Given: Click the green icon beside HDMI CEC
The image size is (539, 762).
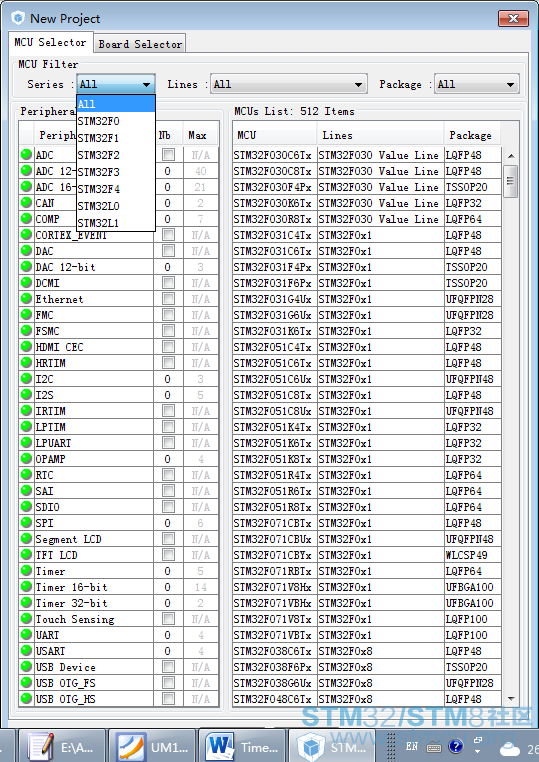Looking at the screenshot, I should click(26, 347).
